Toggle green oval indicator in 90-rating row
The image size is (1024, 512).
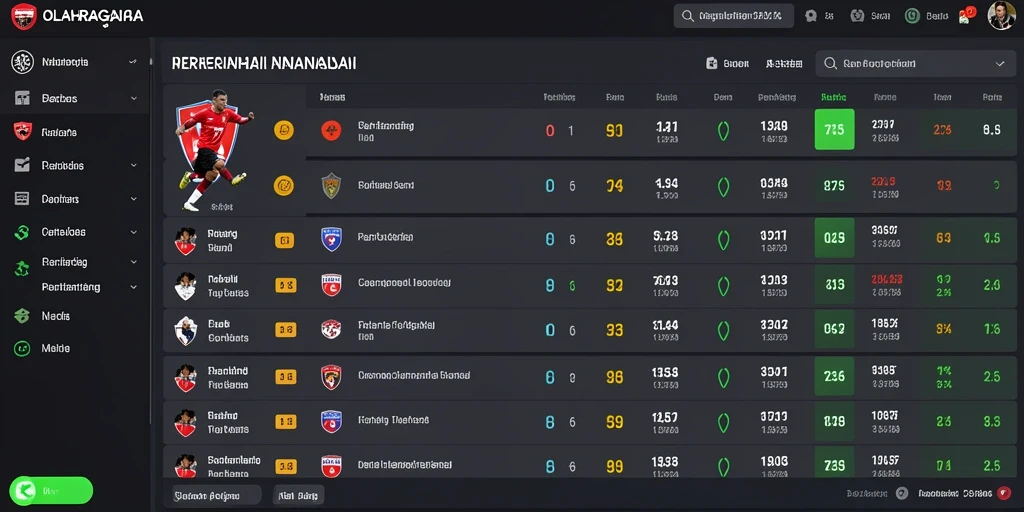point(723,131)
